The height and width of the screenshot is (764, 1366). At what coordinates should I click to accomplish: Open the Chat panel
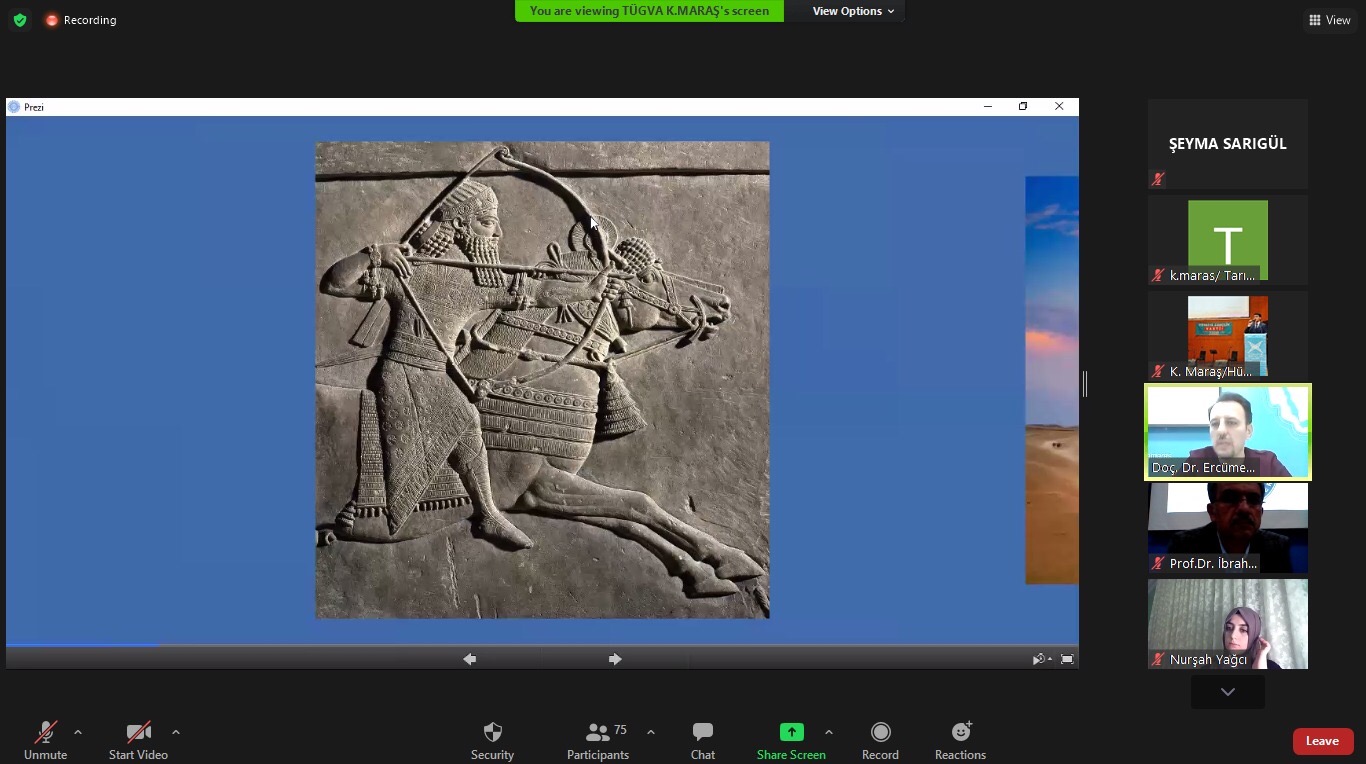[702, 733]
